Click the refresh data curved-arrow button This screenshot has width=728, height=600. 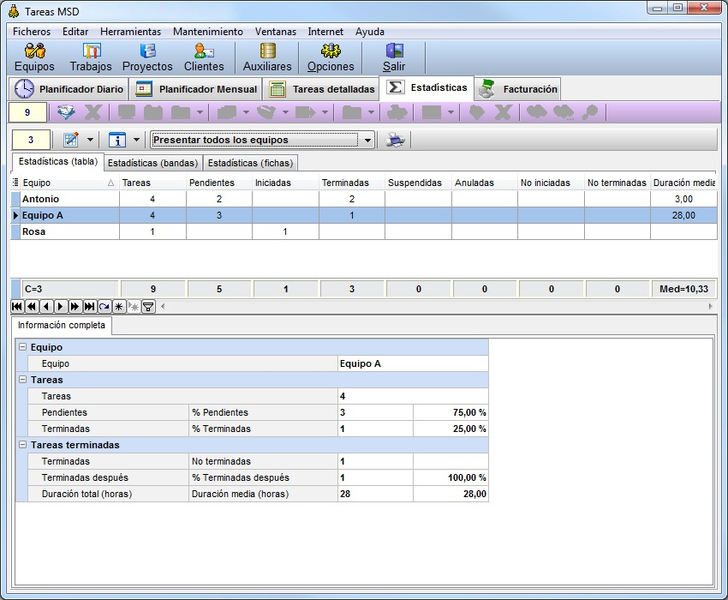(x=104, y=307)
